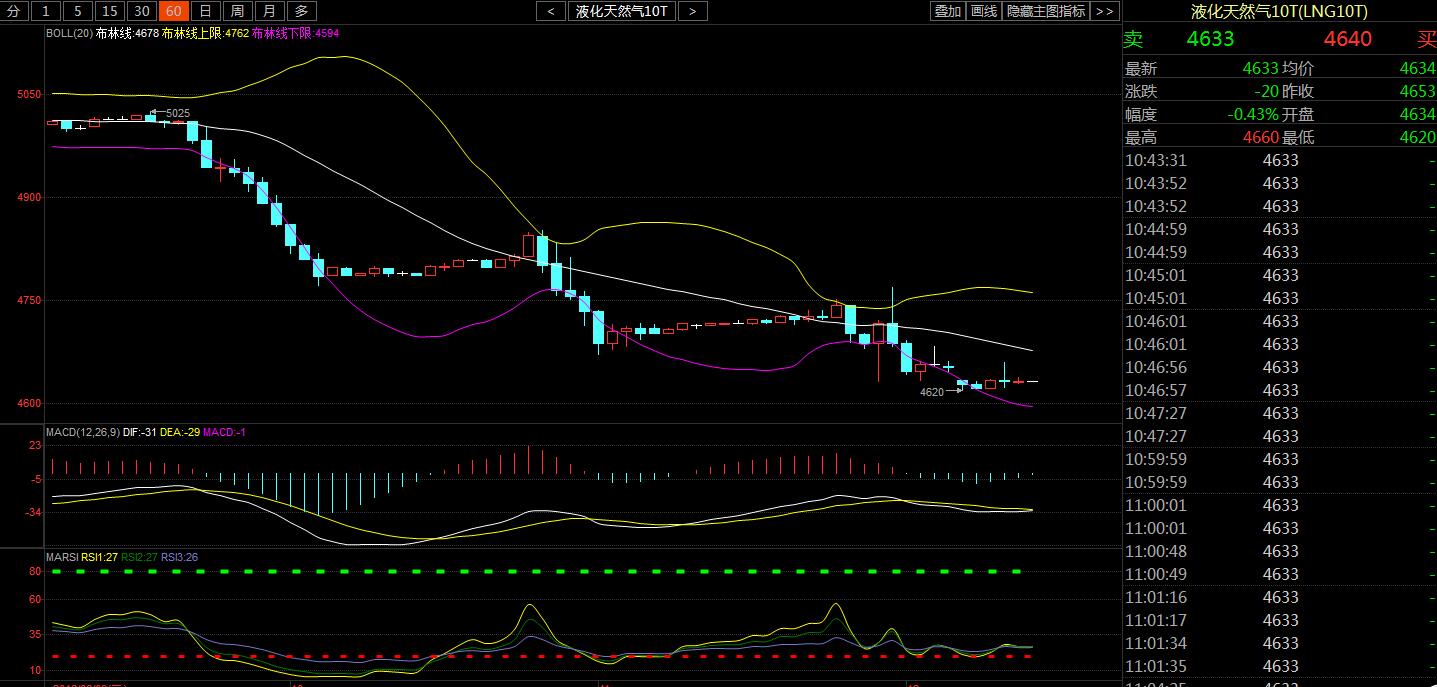
Task: Open the 多 multi-period view
Action: click(301, 11)
